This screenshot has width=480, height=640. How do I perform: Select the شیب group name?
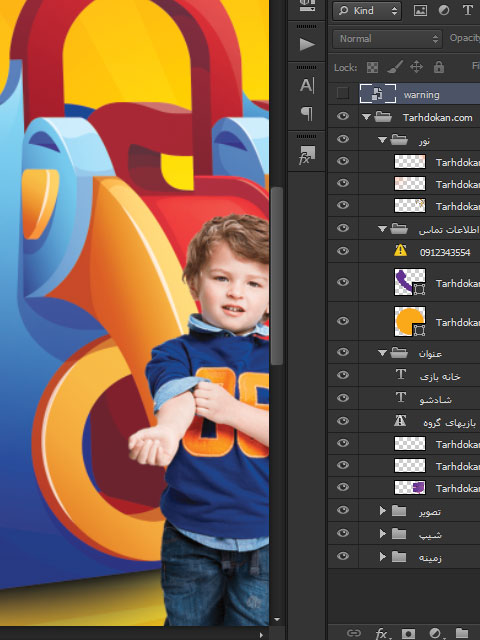tap(430, 535)
